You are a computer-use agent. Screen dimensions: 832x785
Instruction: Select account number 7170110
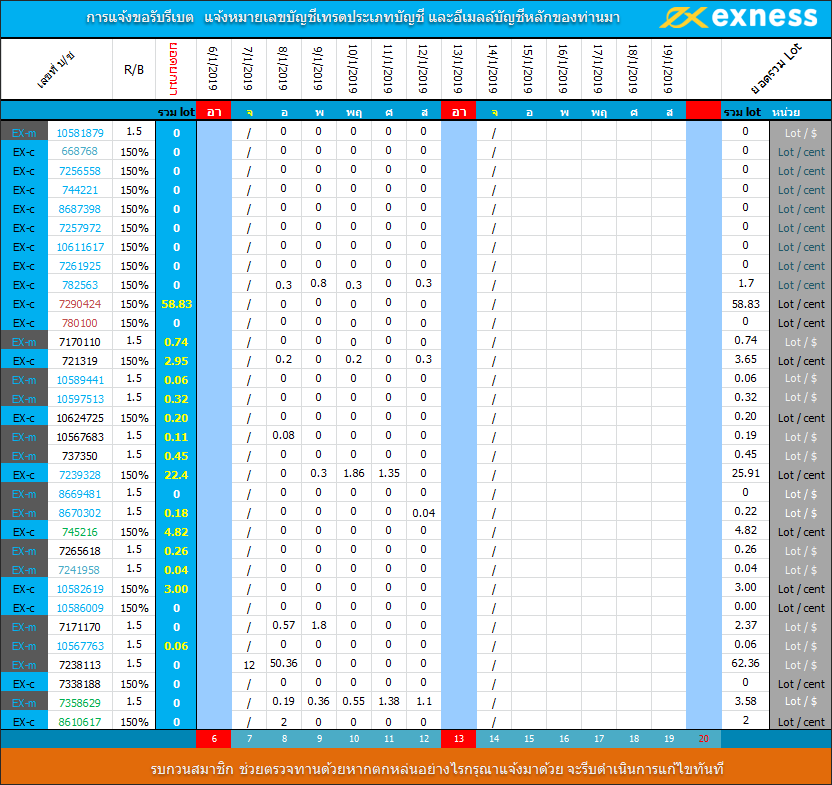pyautogui.click(x=80, y=342)
